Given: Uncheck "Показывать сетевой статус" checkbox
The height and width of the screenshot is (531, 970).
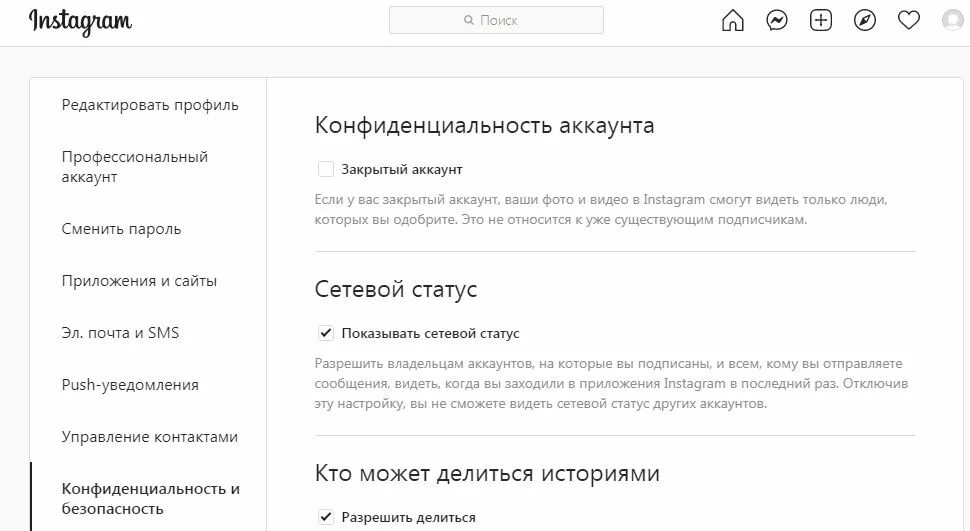Looking at the screenshot, I should coord(325,333).
